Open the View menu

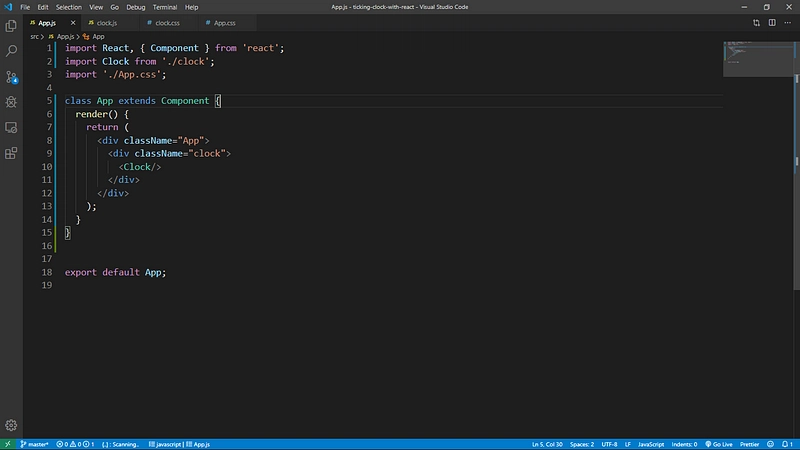(x=96, y=7)
